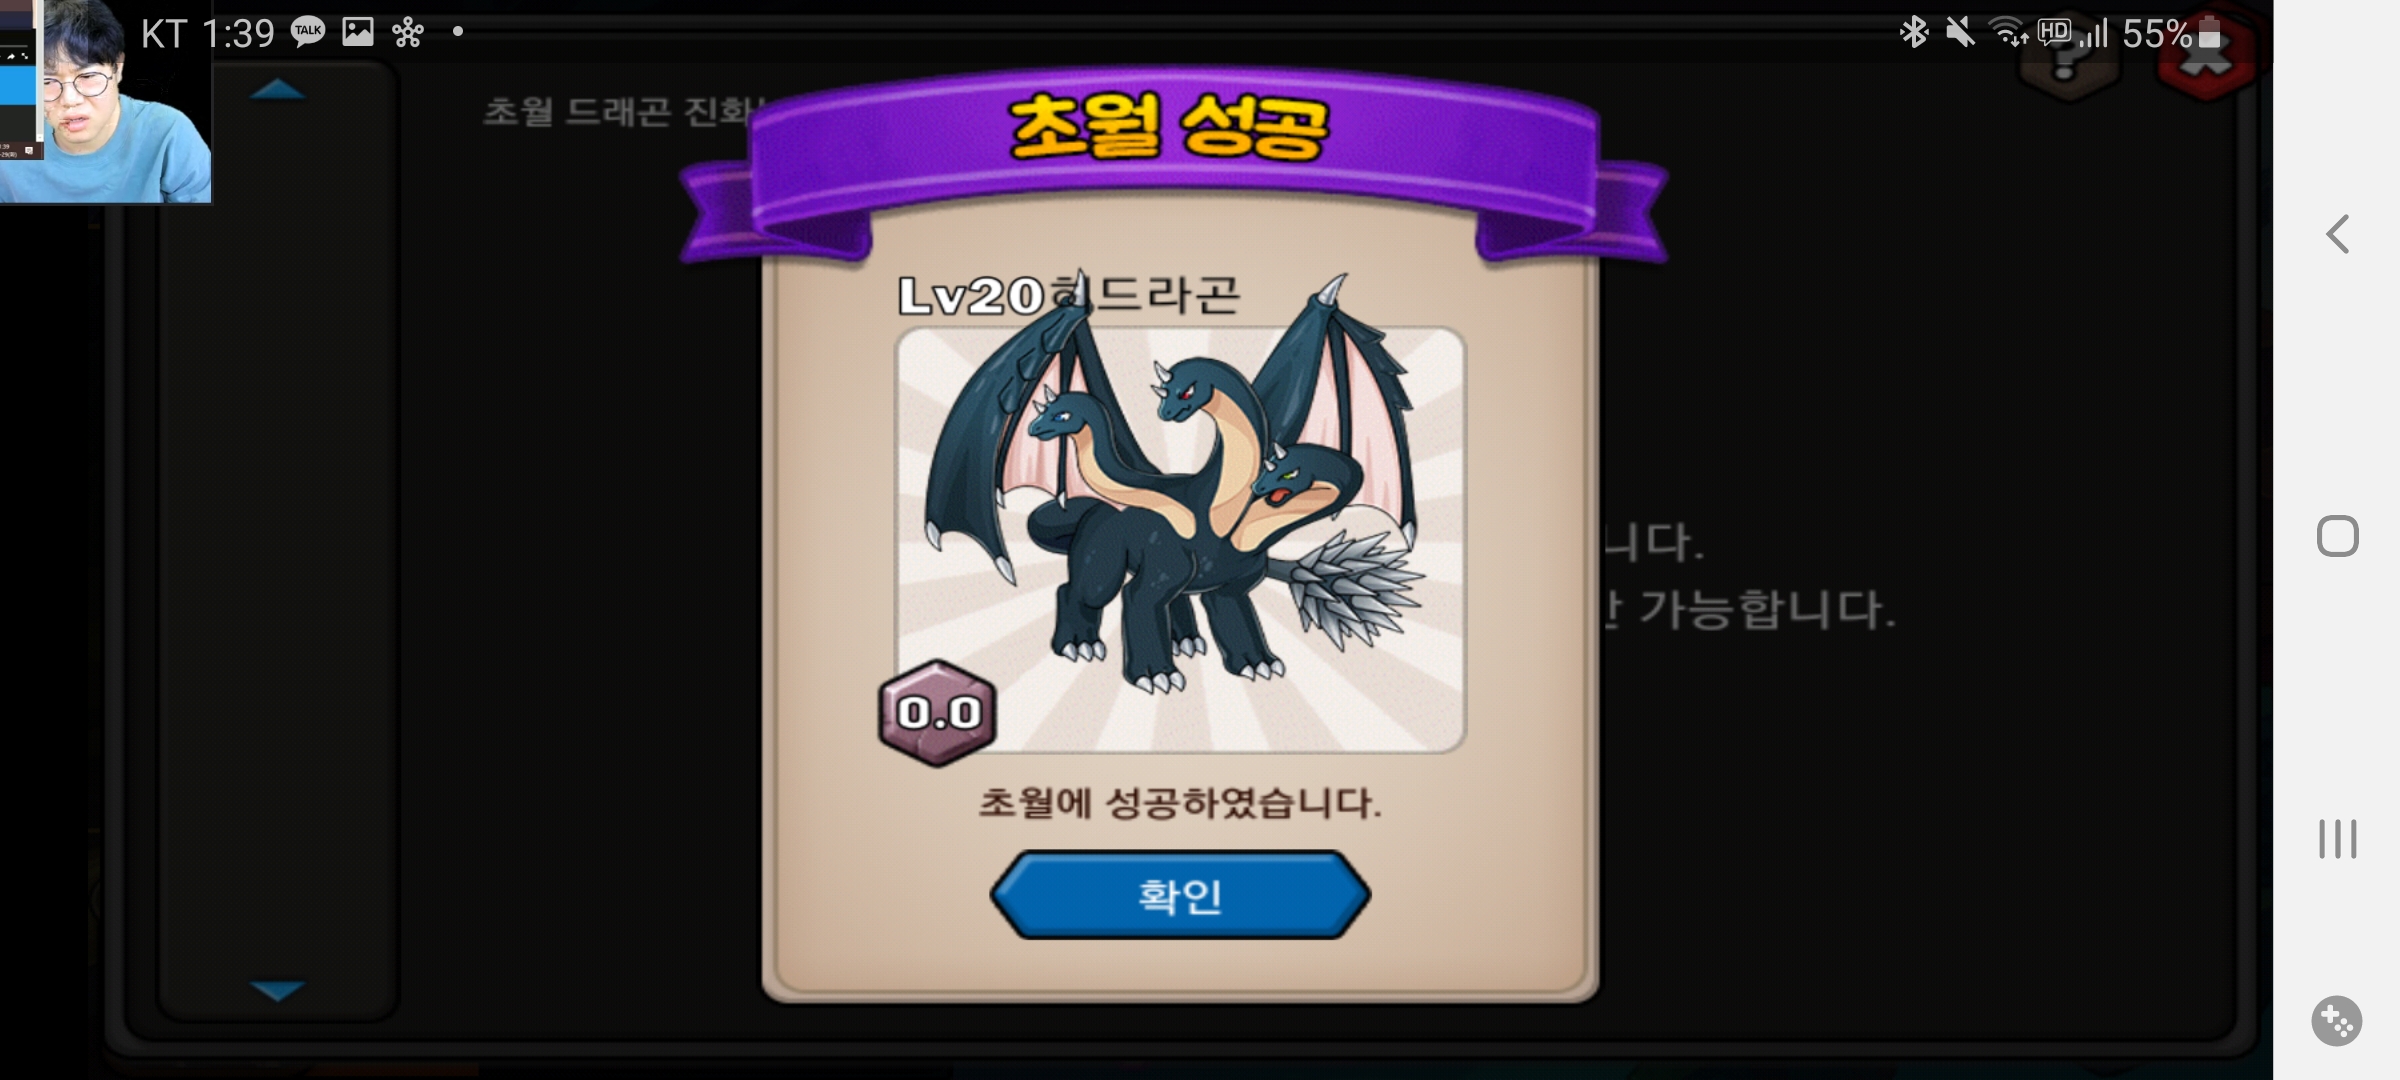Image resolution: width=2400 pixels, height=1080 pixels.
Task: Tap the flower-shaped notification icon
Action: tap(407, 33)
